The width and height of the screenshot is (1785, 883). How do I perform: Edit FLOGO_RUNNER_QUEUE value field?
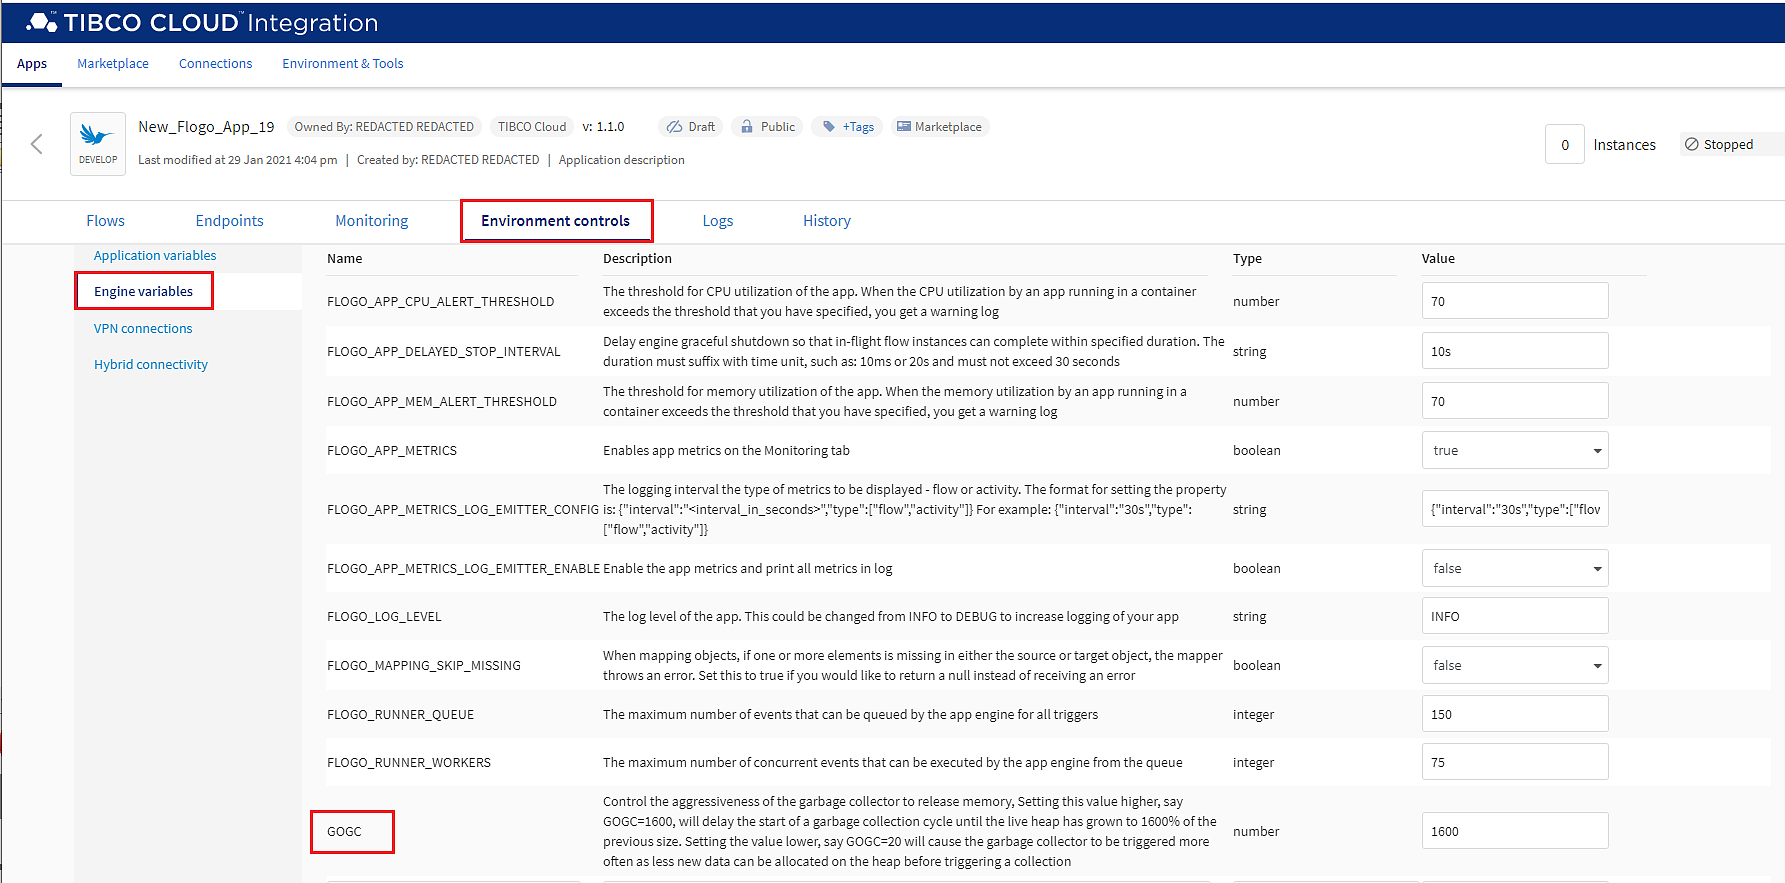[x=1515, y=714]
